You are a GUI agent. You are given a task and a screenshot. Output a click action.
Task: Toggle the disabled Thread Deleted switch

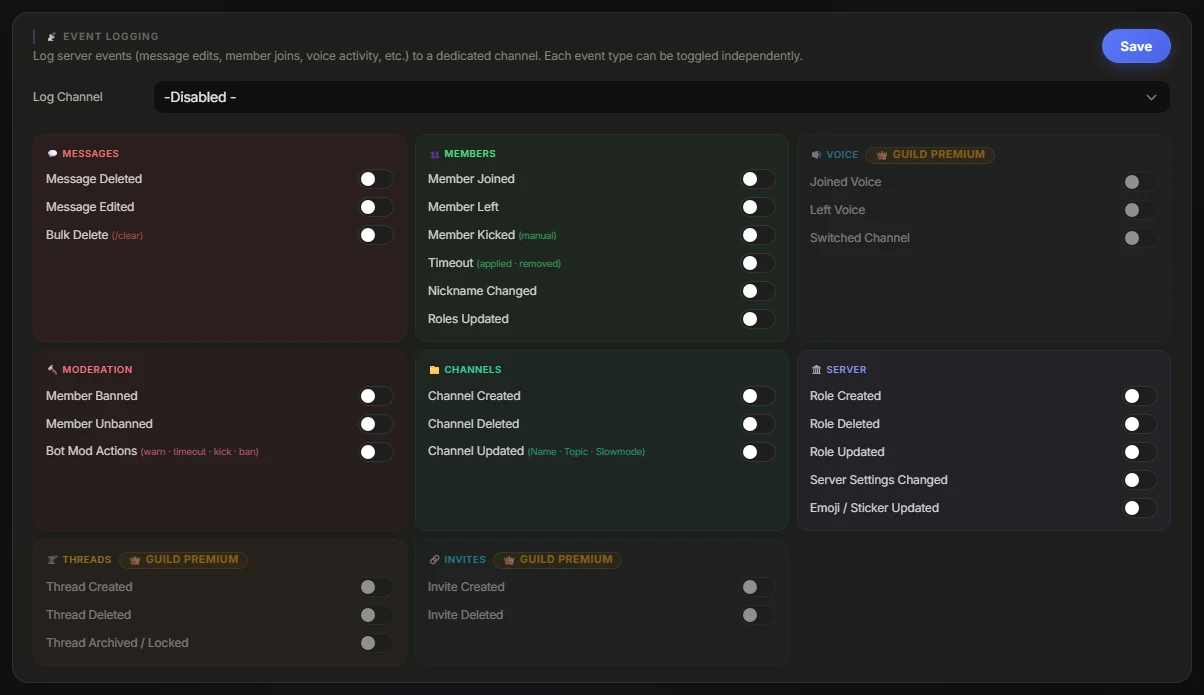pyautogui.click(x=376, y=615)
